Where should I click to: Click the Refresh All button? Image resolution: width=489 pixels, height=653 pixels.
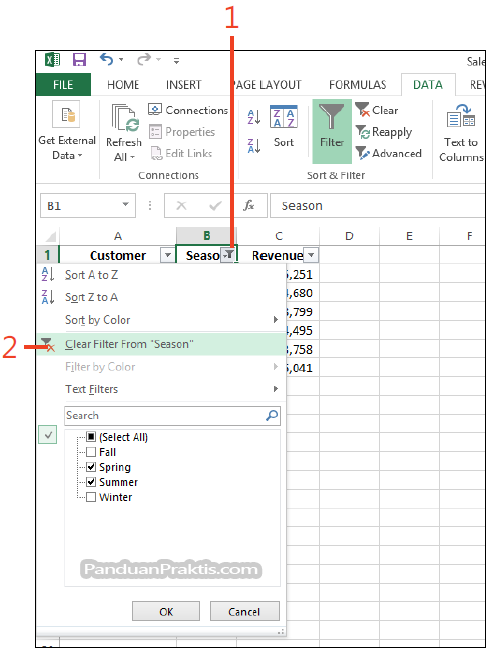tap(124, 132)
